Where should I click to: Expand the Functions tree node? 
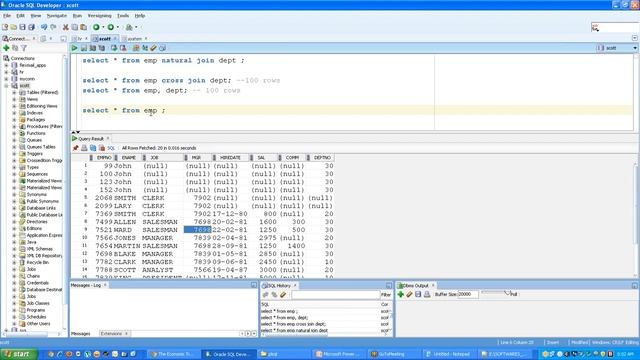(x=14, y=133)
